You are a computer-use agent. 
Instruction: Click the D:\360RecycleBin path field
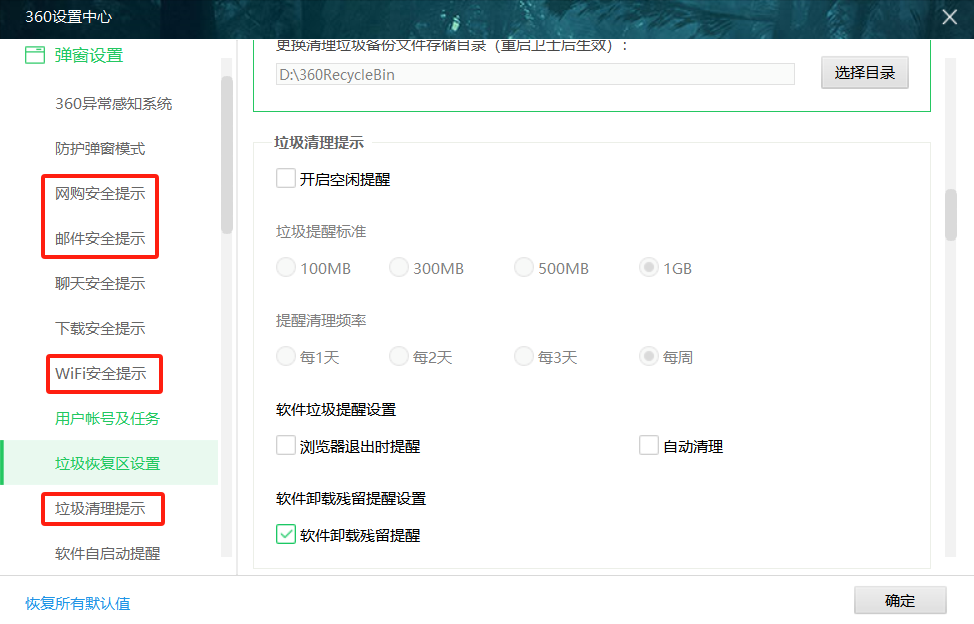point(535,74)
